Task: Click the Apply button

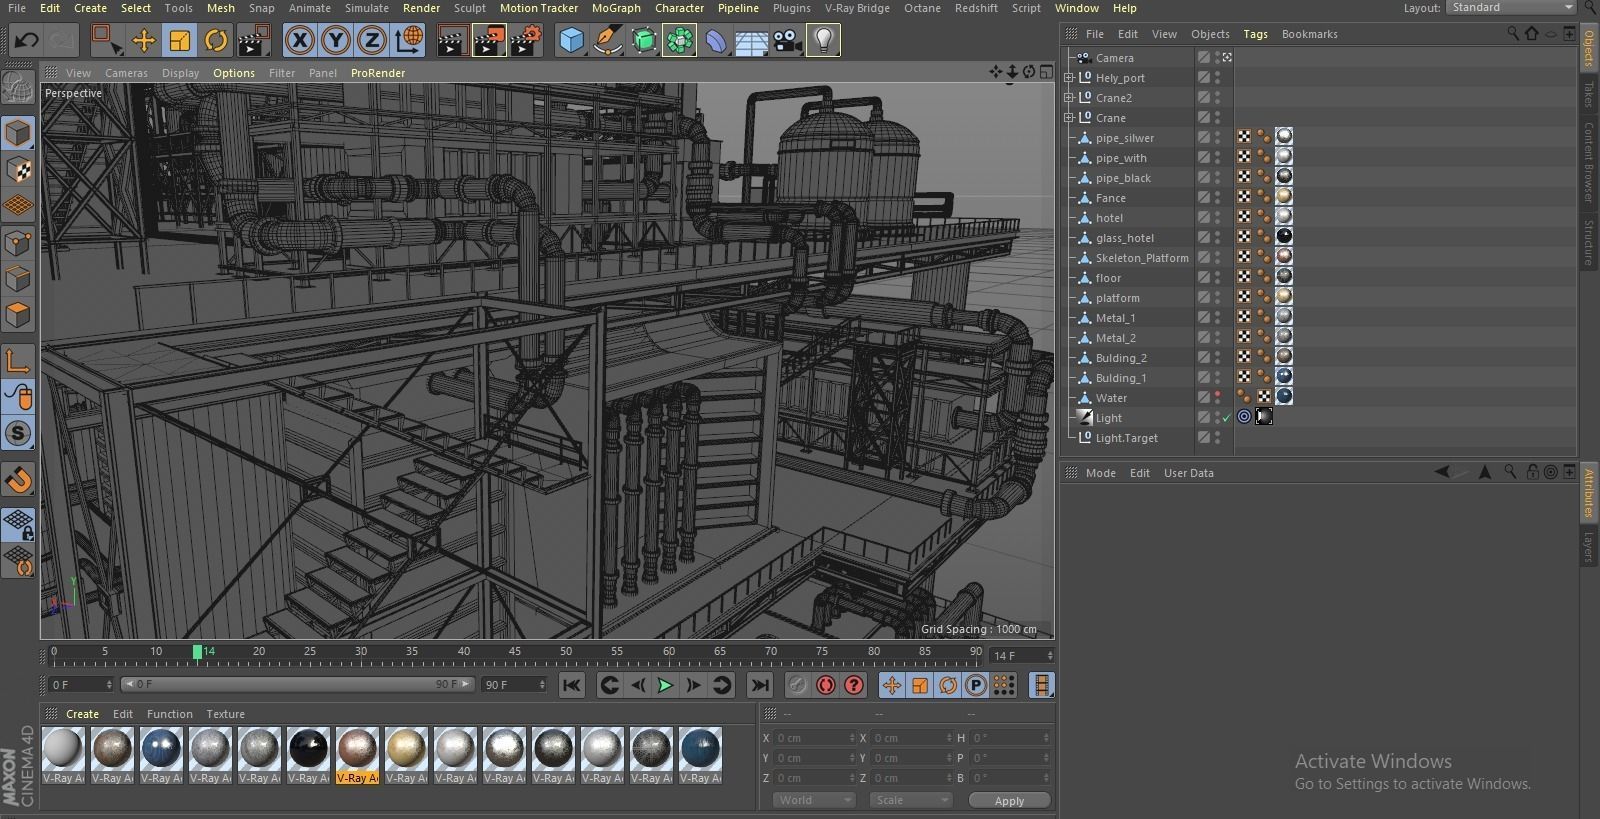Action: tap(1009, 801)
